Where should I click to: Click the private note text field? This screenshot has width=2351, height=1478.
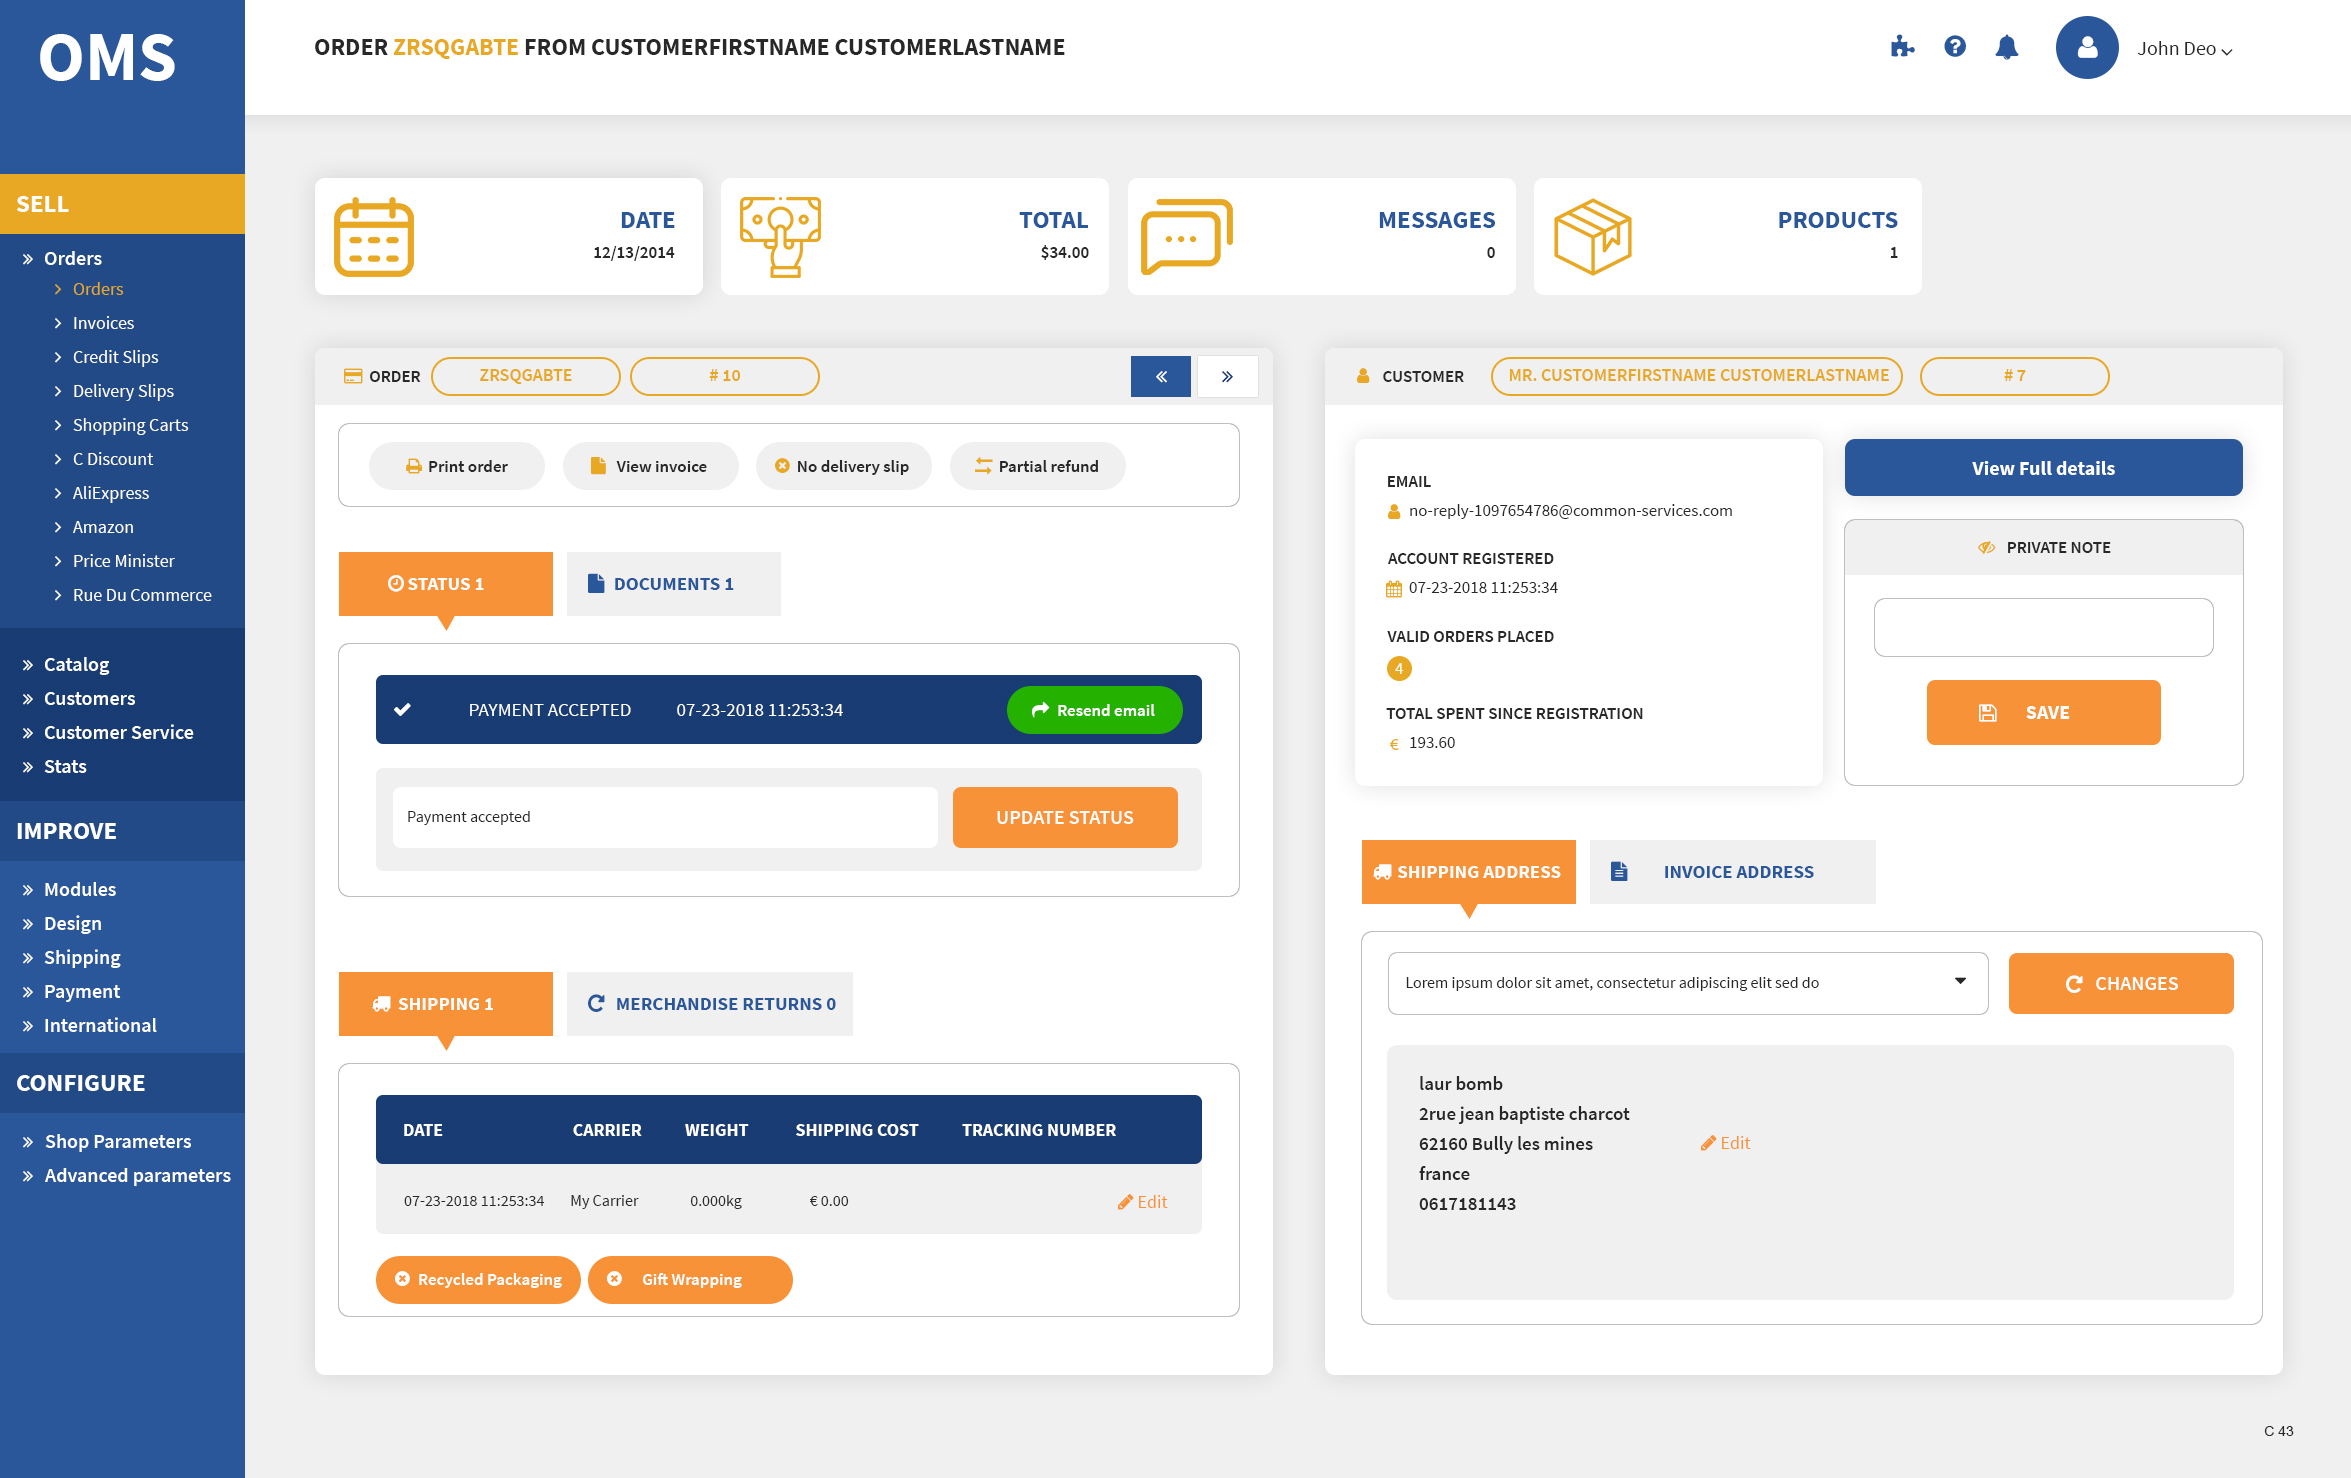tap(2043, 627)
